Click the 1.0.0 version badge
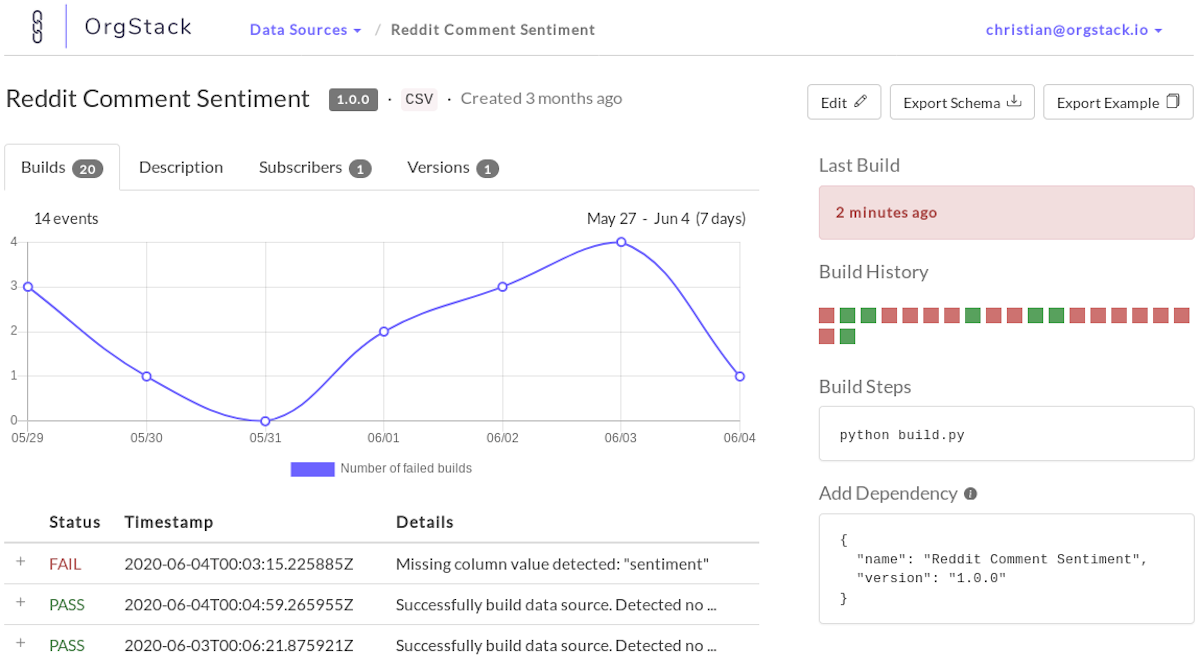The height and width of the screenshot is (670, 1200). [353, 99]
